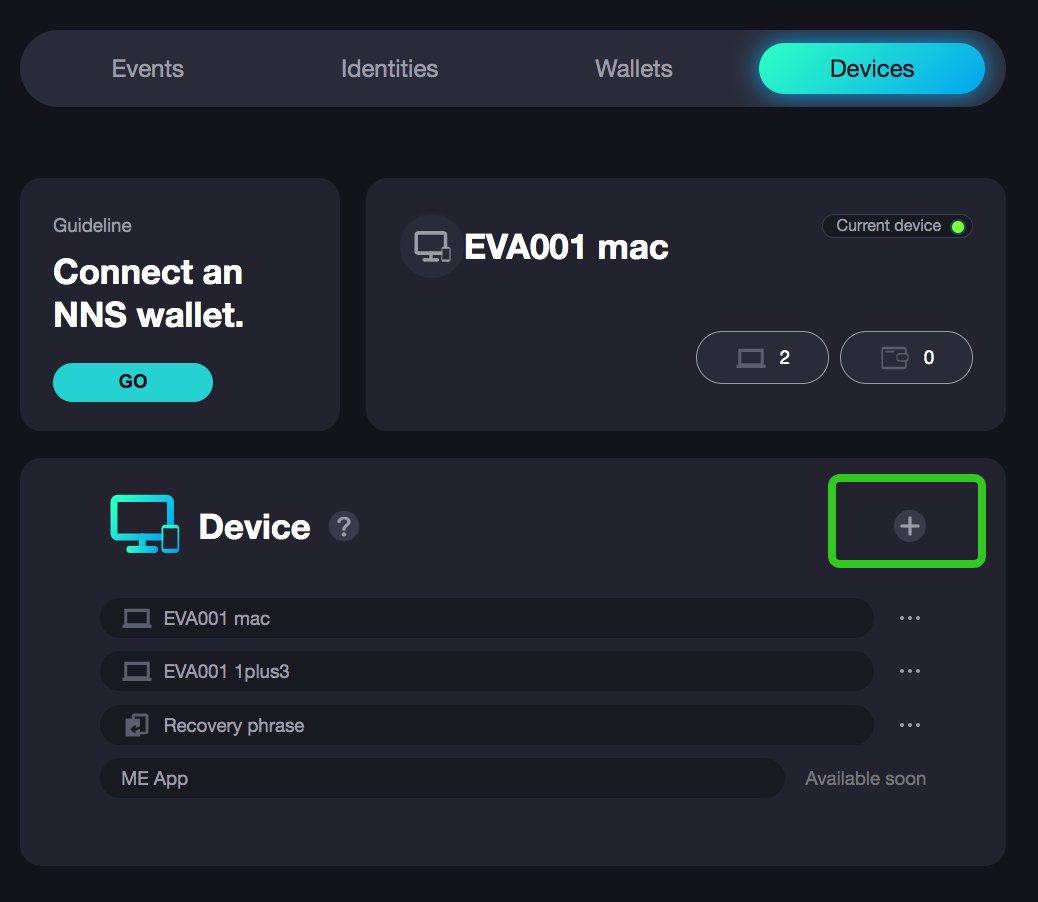This screenshot has width=1038, height=902.
Task: Open the Device help question mark icon
Action: [x=344, y=527]
